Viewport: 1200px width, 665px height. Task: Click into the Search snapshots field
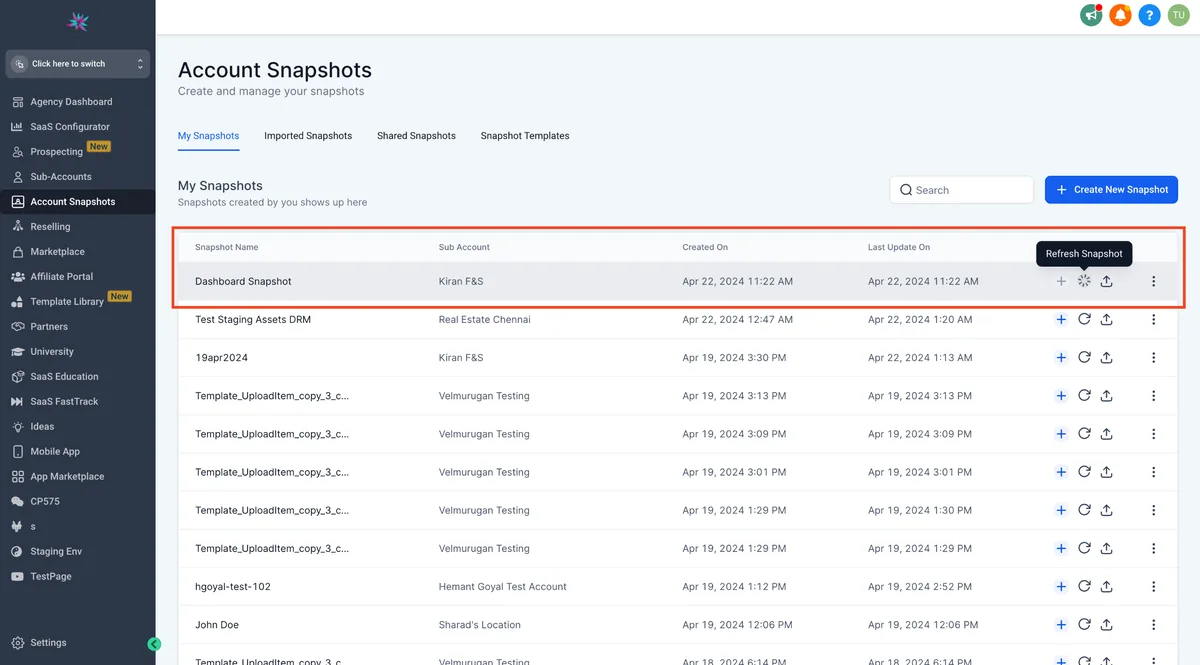pos(961,190)
